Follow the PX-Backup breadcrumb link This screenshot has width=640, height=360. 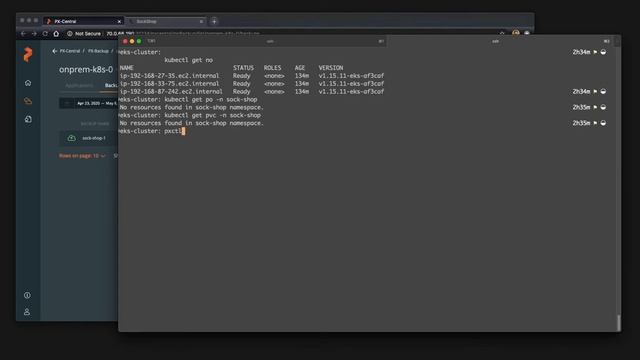(98, 51)
